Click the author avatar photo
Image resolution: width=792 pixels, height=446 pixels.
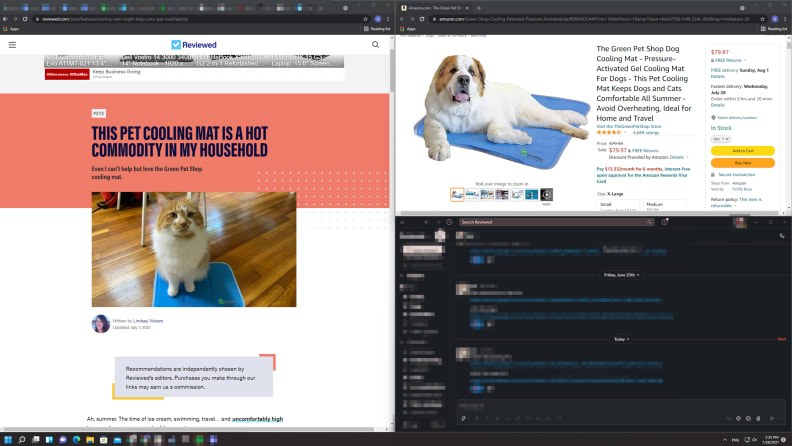[x=101, y=324]
